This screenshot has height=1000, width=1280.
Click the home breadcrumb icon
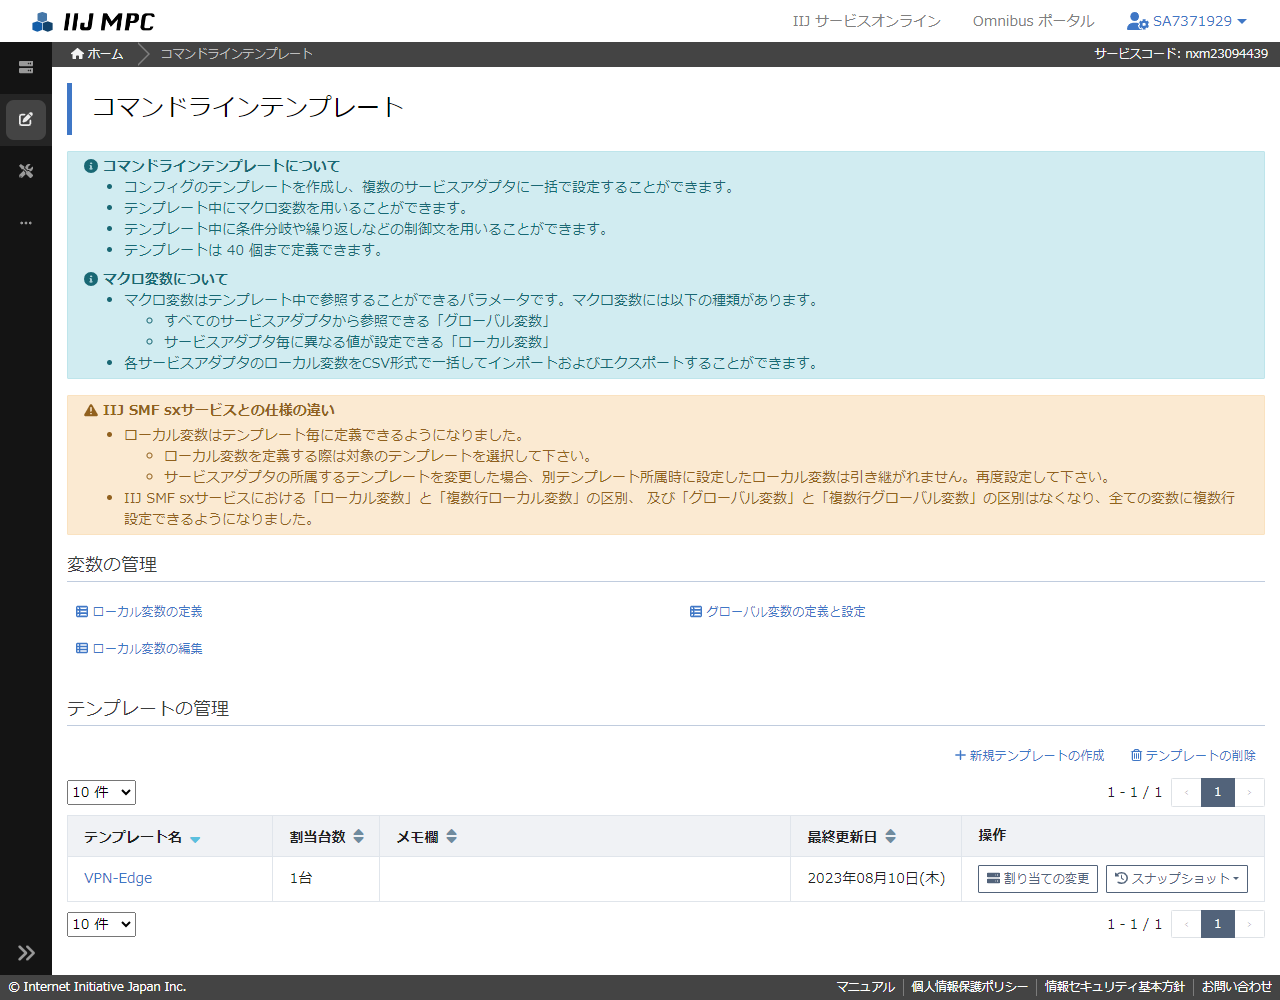tap(77, 54)
